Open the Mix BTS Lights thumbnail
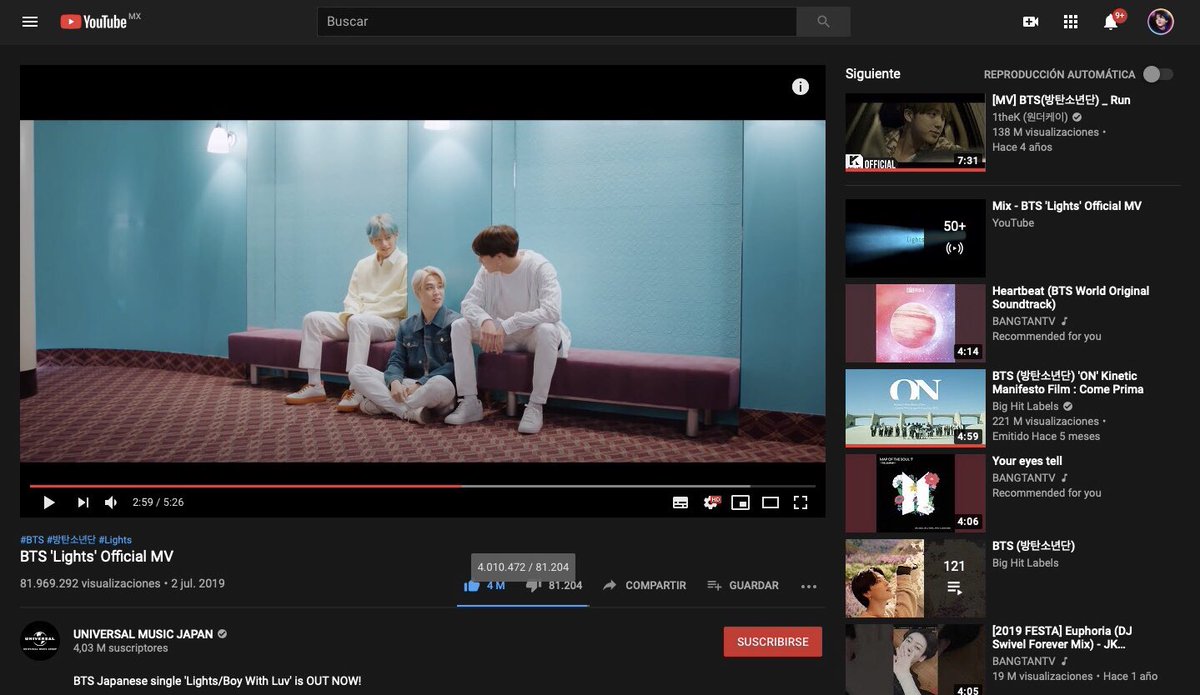The width and height of the screenshot is (1200, 695). [915, 238]
